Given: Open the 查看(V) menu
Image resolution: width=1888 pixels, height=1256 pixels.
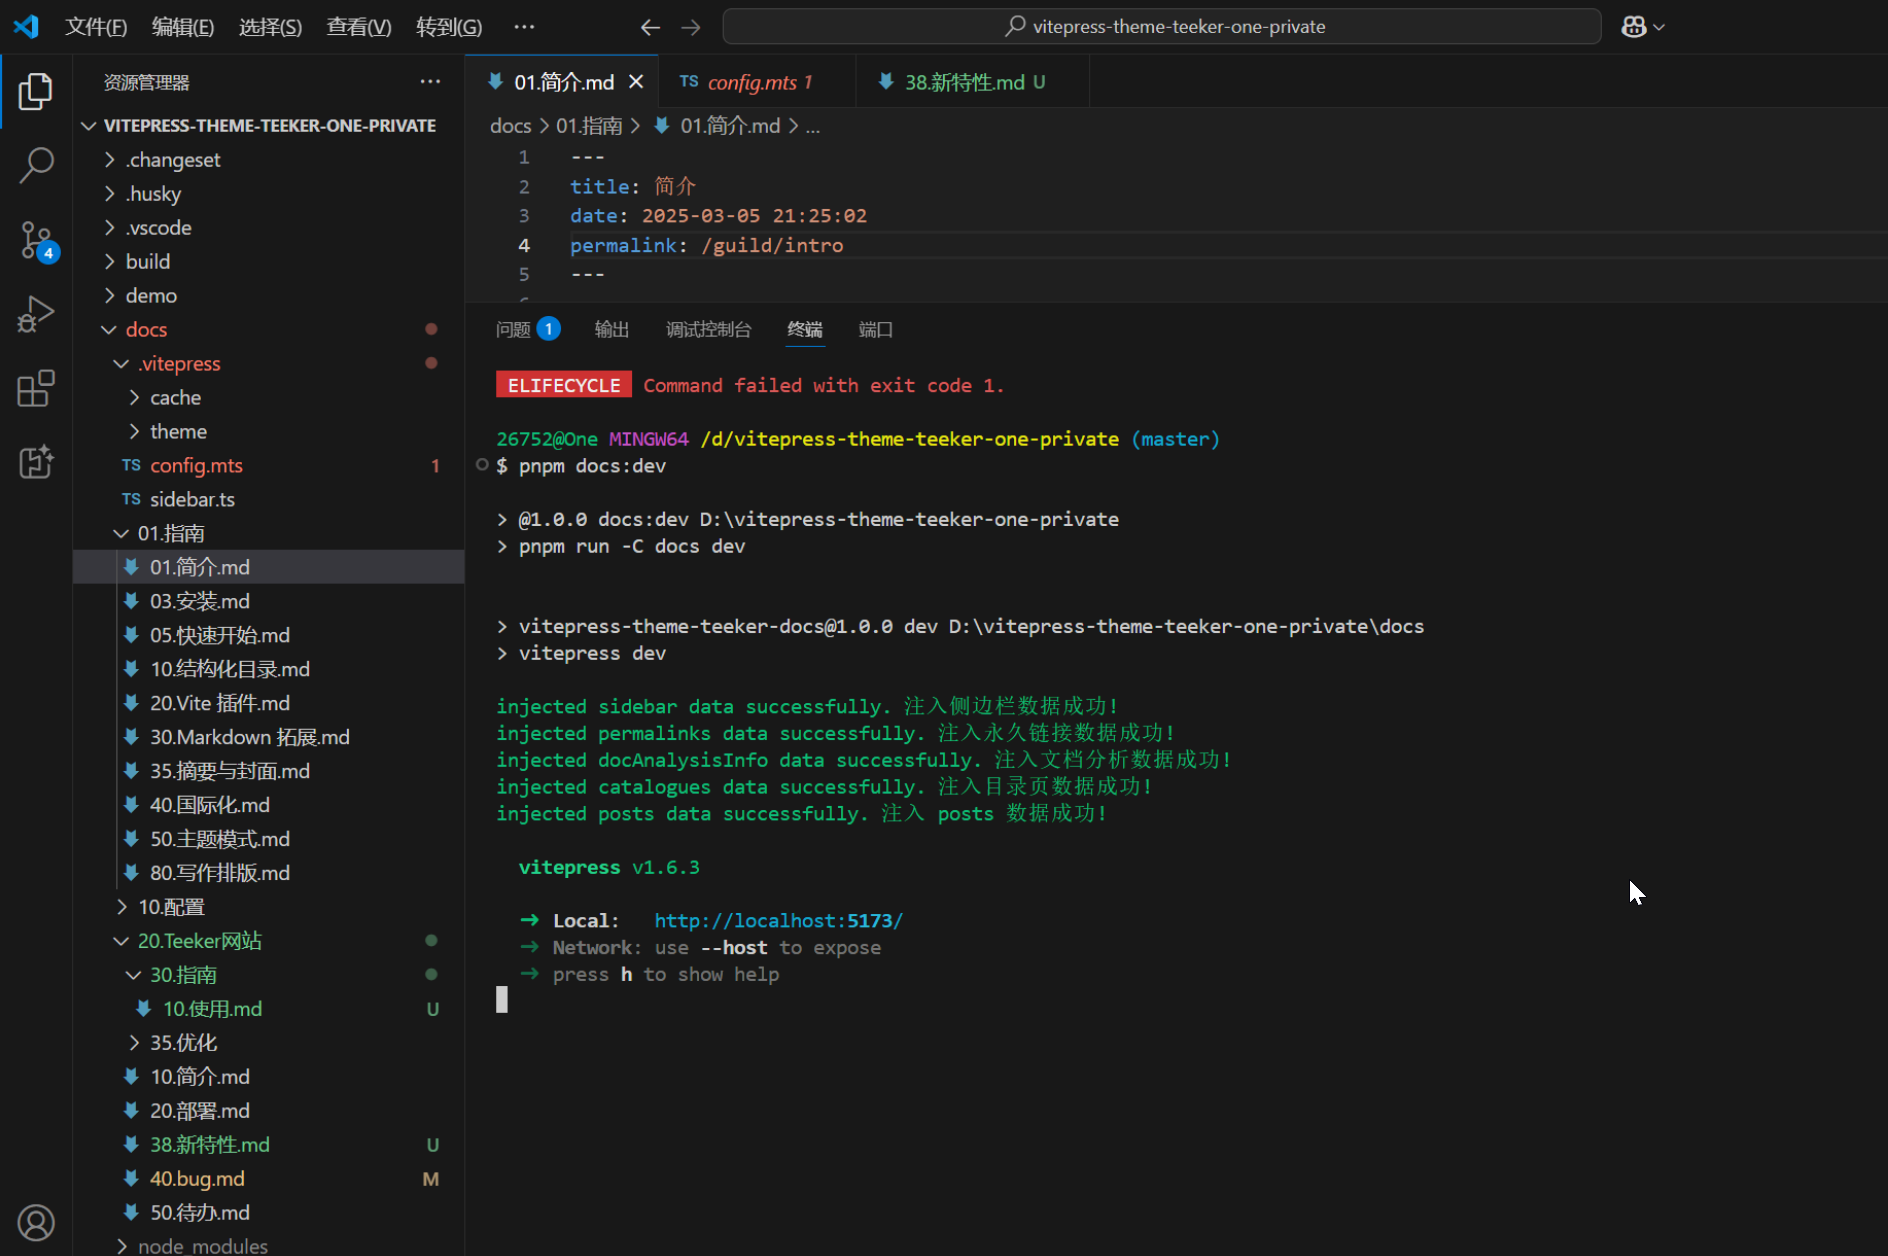Looking at the screenshot, I should (359, 27).
